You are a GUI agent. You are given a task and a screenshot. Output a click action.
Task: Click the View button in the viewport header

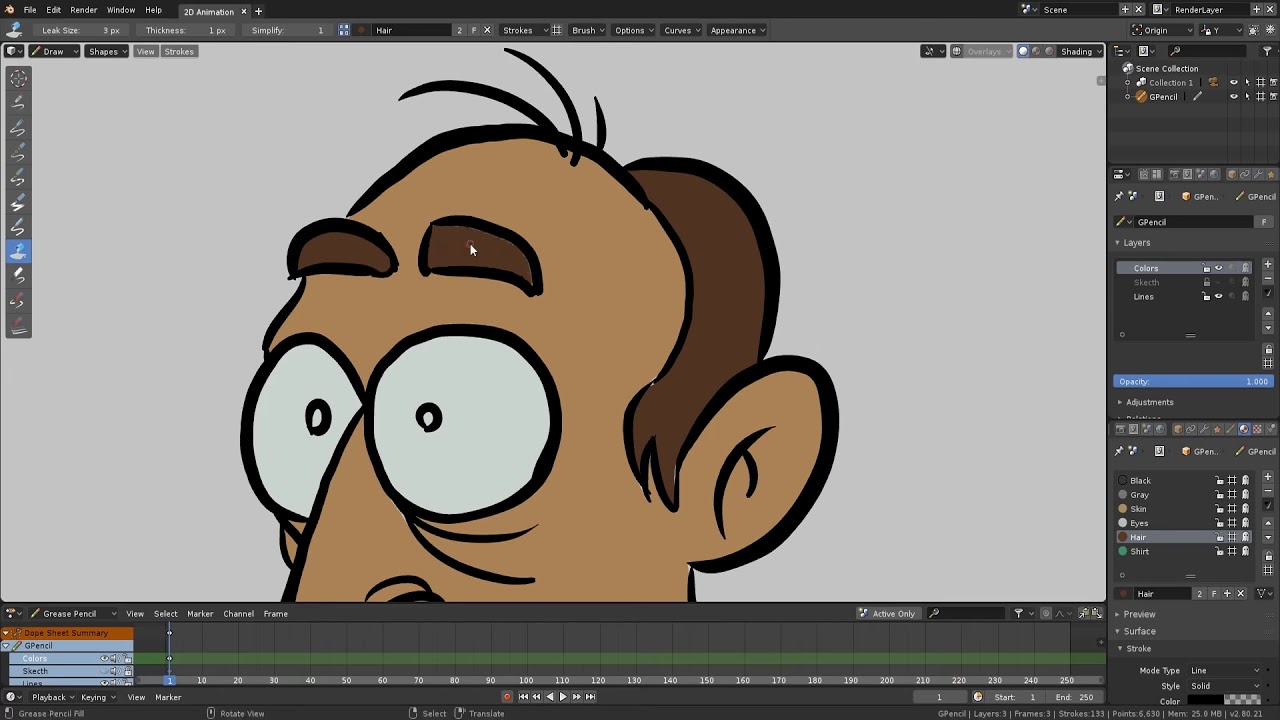pos(146,51)
